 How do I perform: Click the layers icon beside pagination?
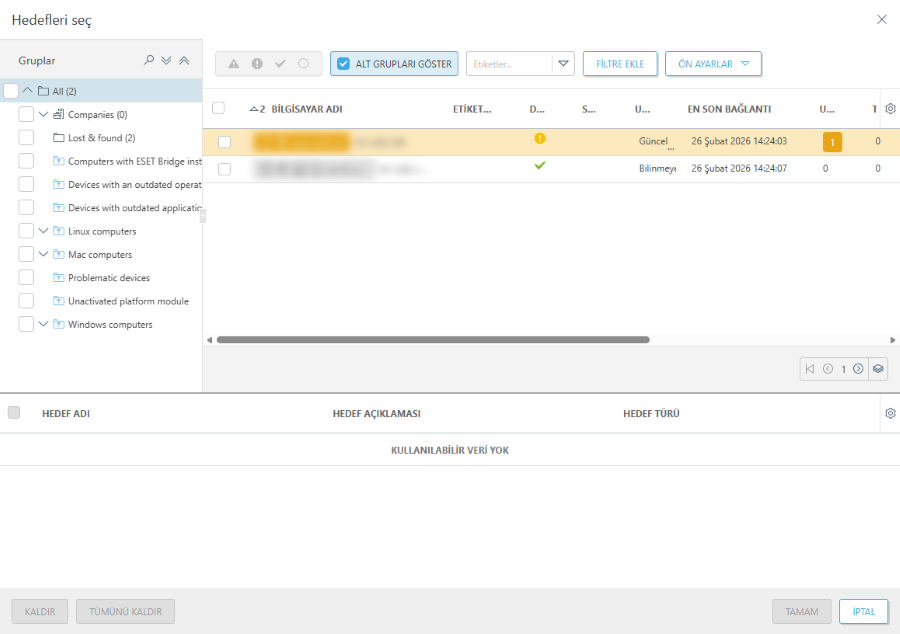[x=878, y=369]
